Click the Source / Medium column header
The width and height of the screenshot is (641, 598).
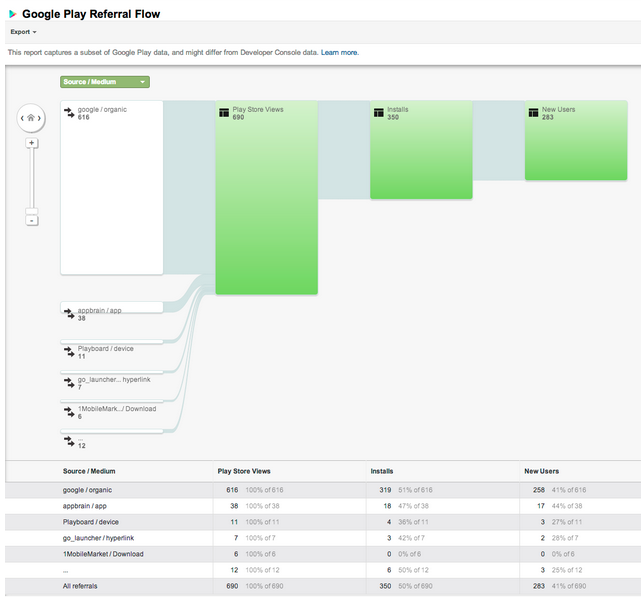click(x=89, y=471)
